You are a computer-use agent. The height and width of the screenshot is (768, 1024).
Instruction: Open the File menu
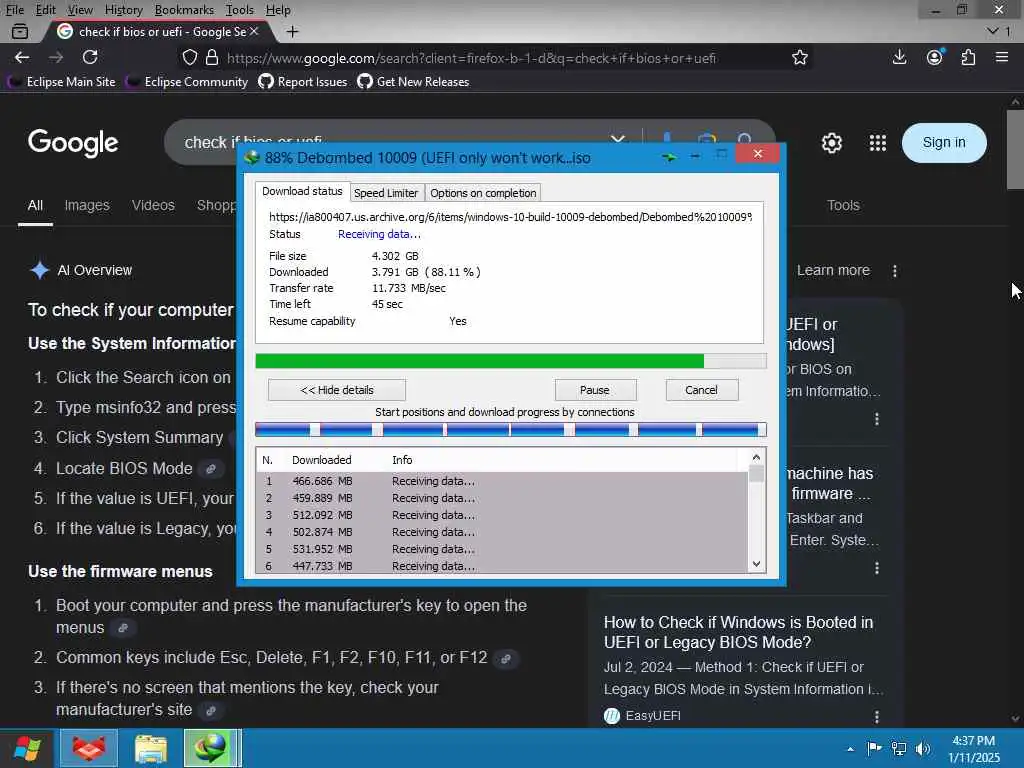pos(14,10)
